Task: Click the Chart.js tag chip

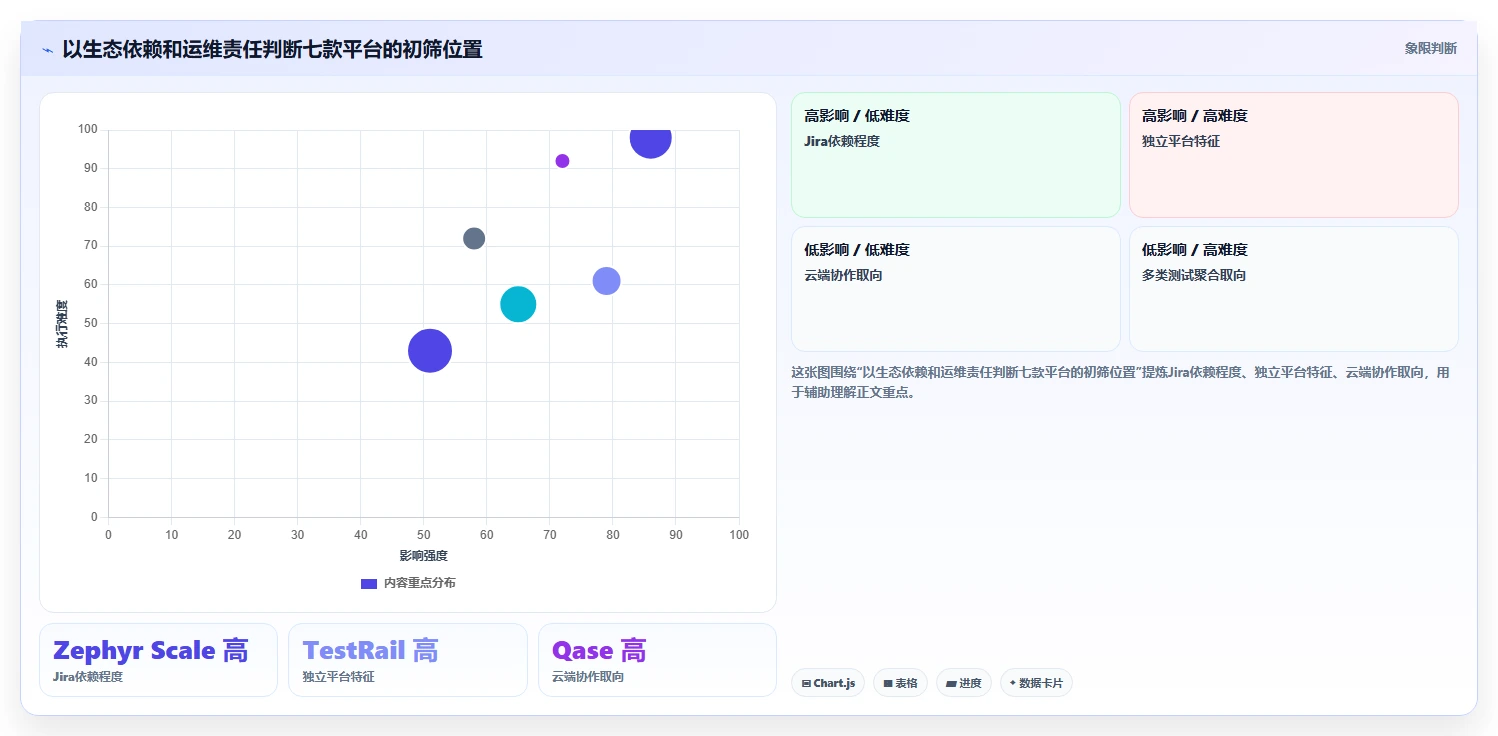Action: pos(828,683)
